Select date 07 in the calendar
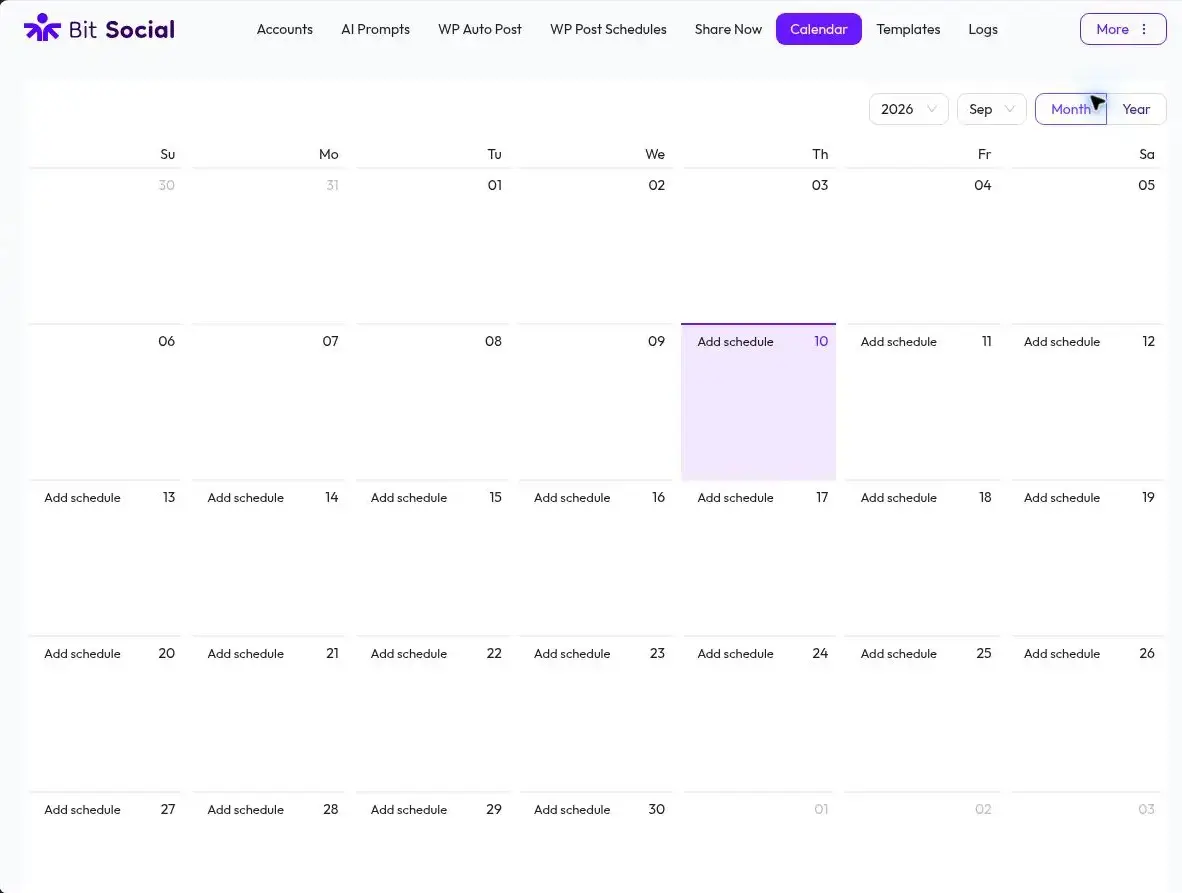 click(330, 341)
